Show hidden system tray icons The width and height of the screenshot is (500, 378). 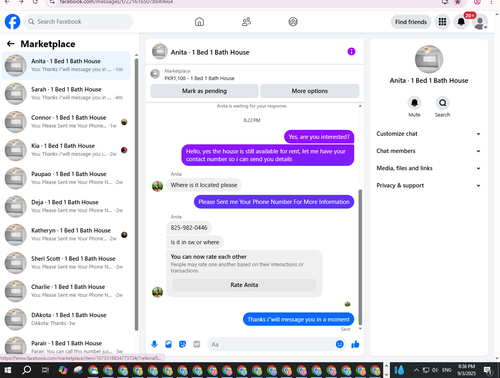pos(416,370)
